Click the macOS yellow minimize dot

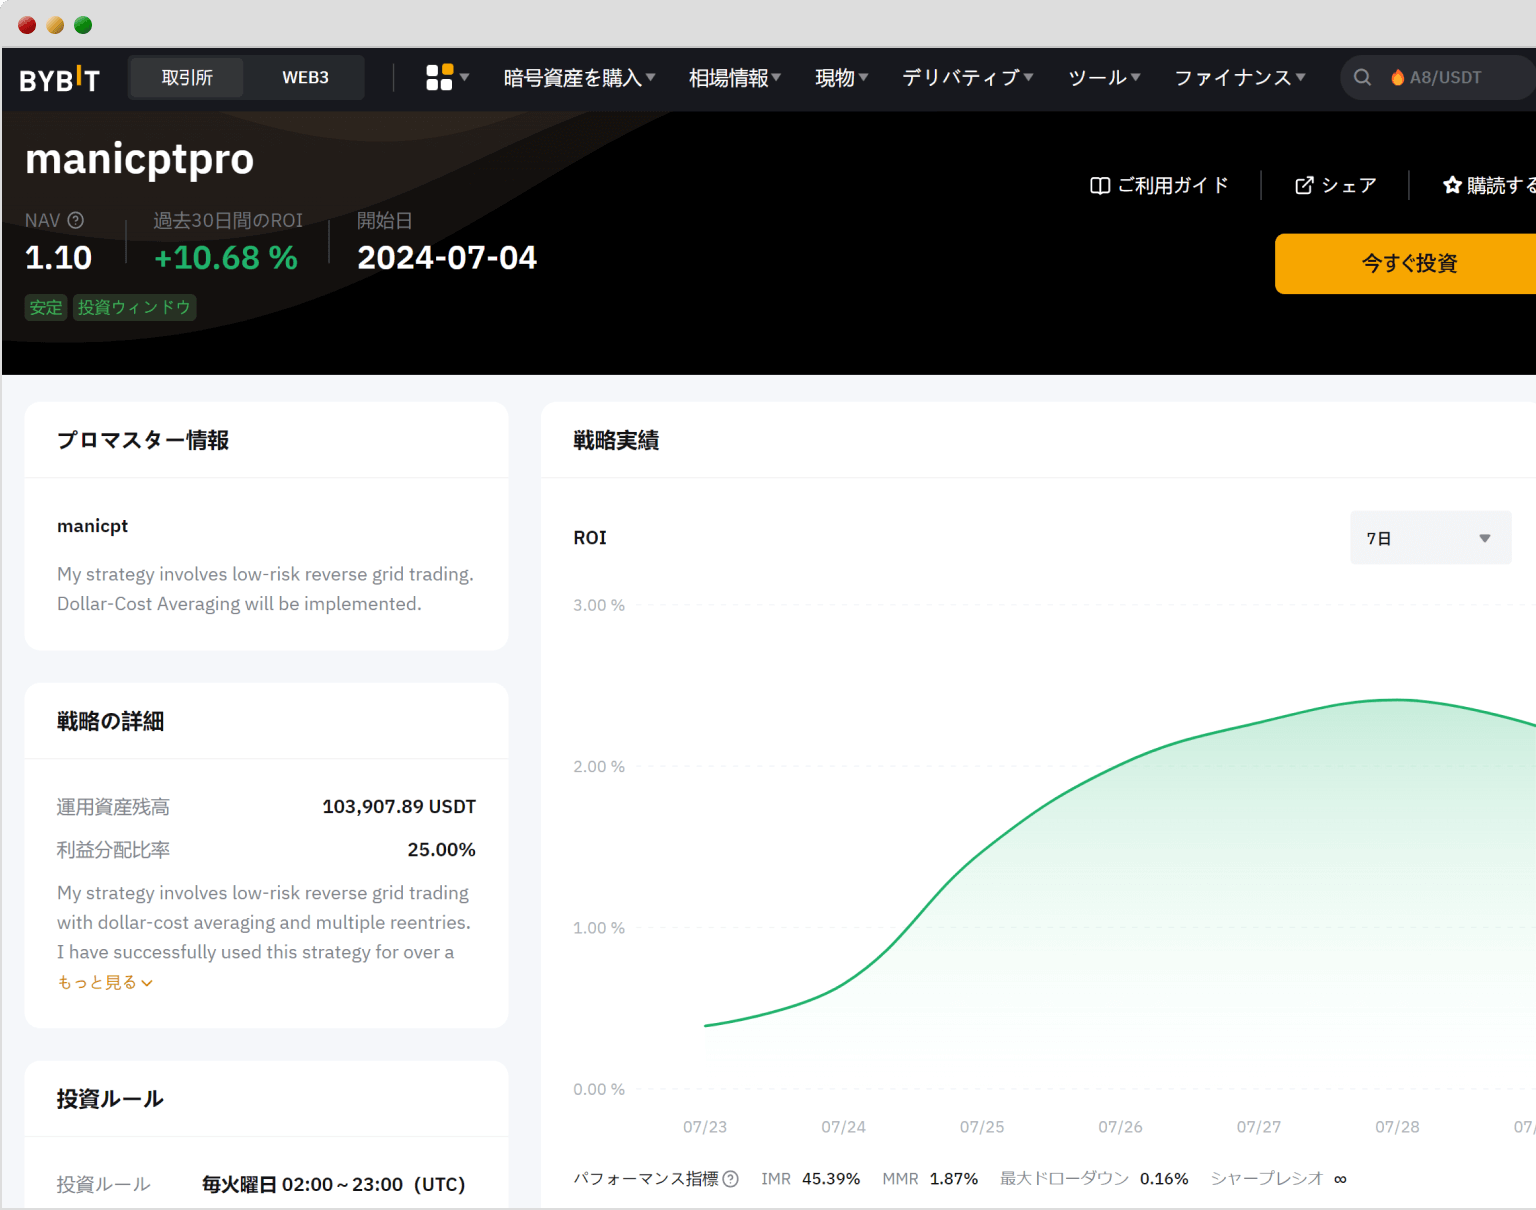click(x=55, y=25)
